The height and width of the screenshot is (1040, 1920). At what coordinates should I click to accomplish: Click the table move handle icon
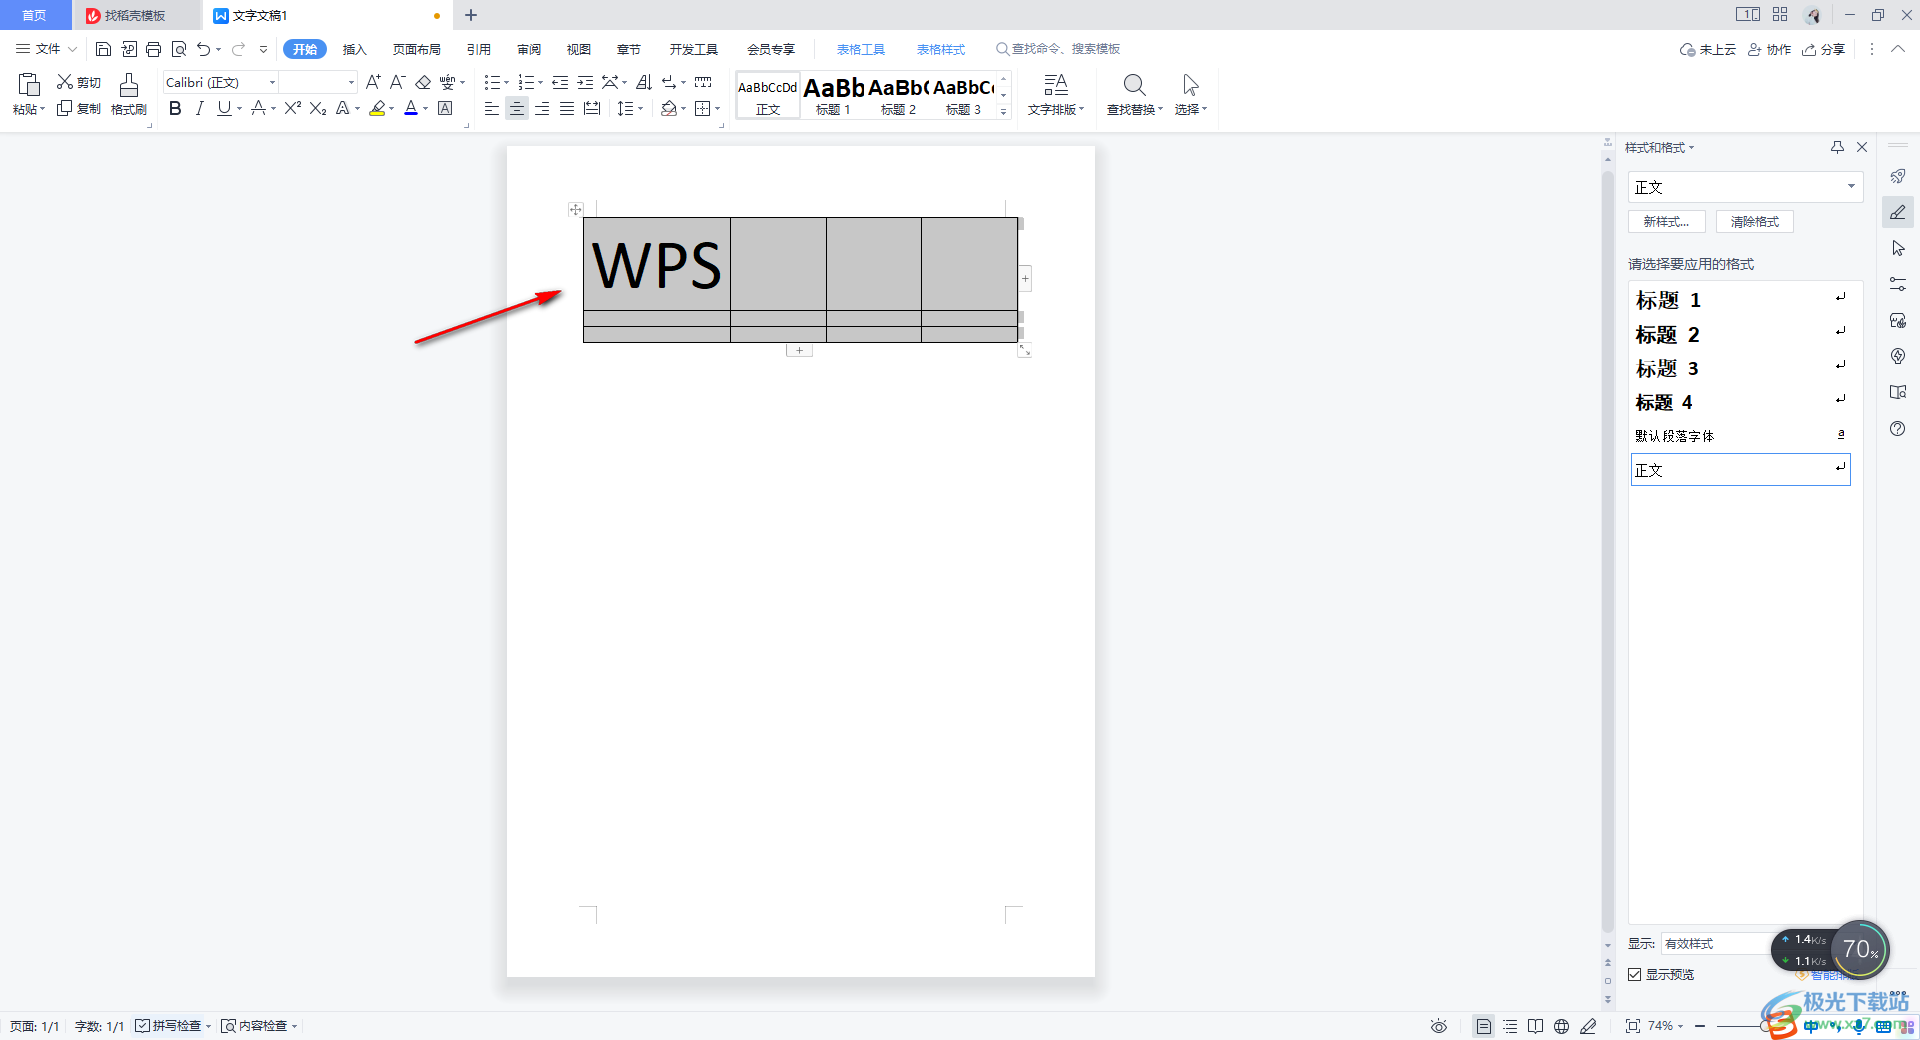coord(575,209)
